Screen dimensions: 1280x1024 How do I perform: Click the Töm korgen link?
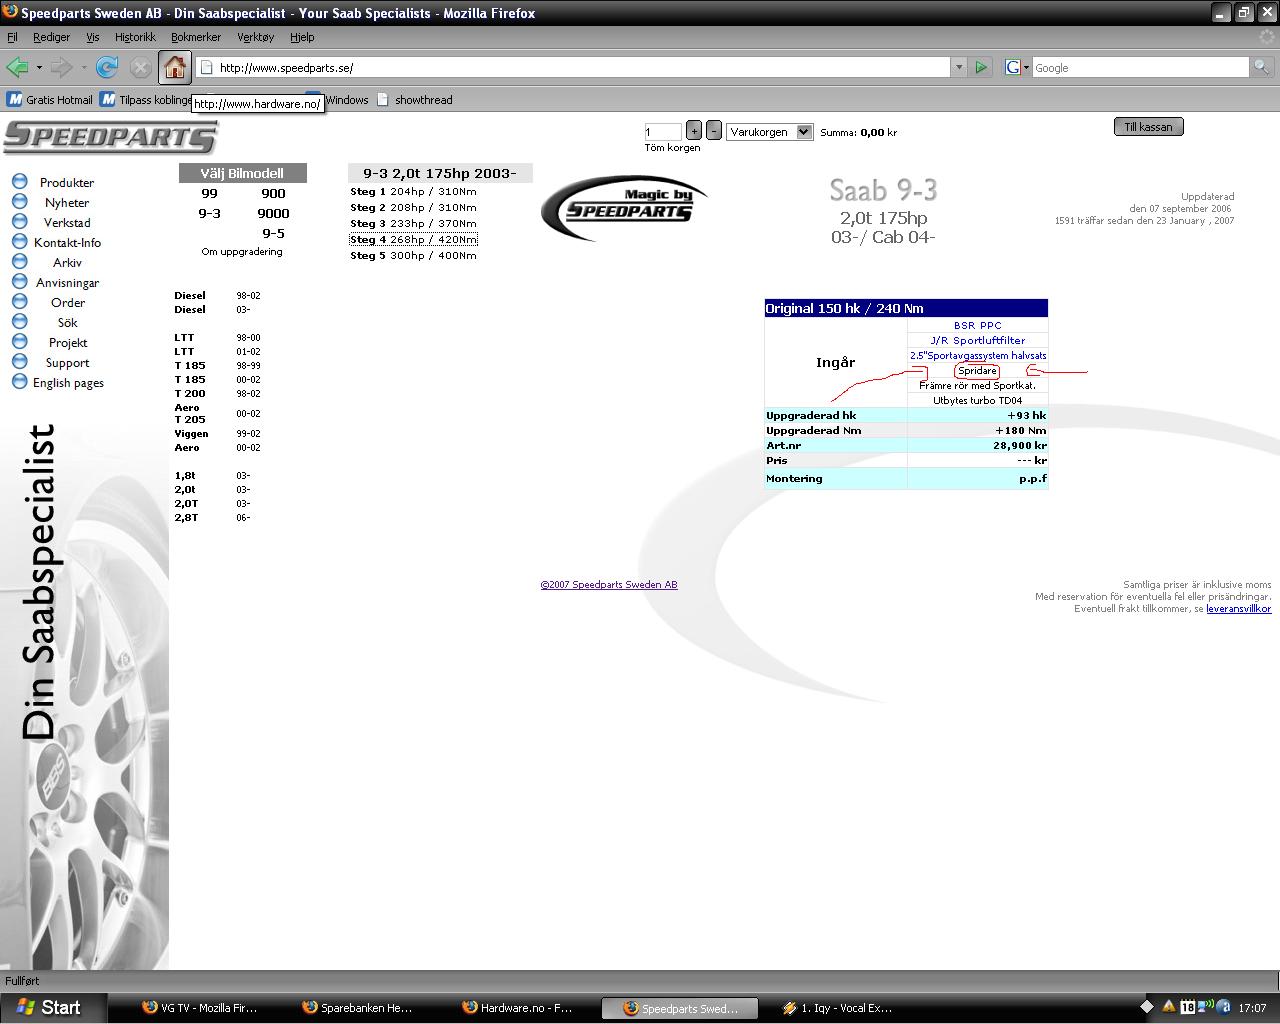click(672, 148)
